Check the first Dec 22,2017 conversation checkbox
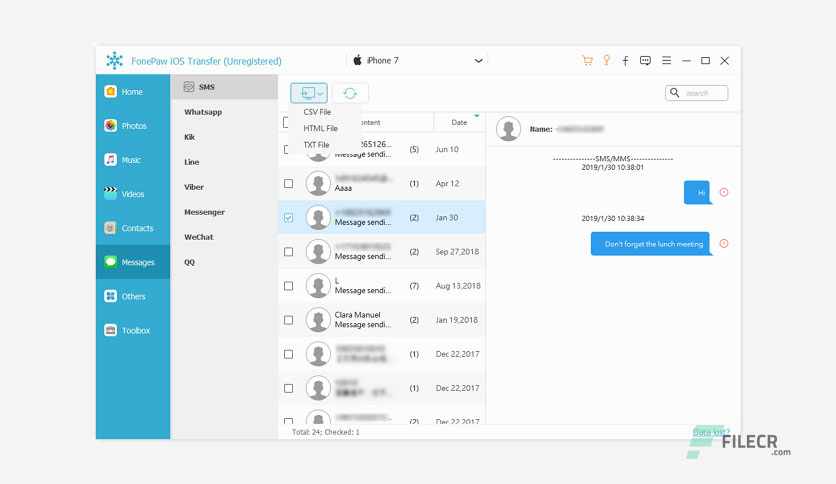This screenshot has height=484, width=836. coord(288,354)
